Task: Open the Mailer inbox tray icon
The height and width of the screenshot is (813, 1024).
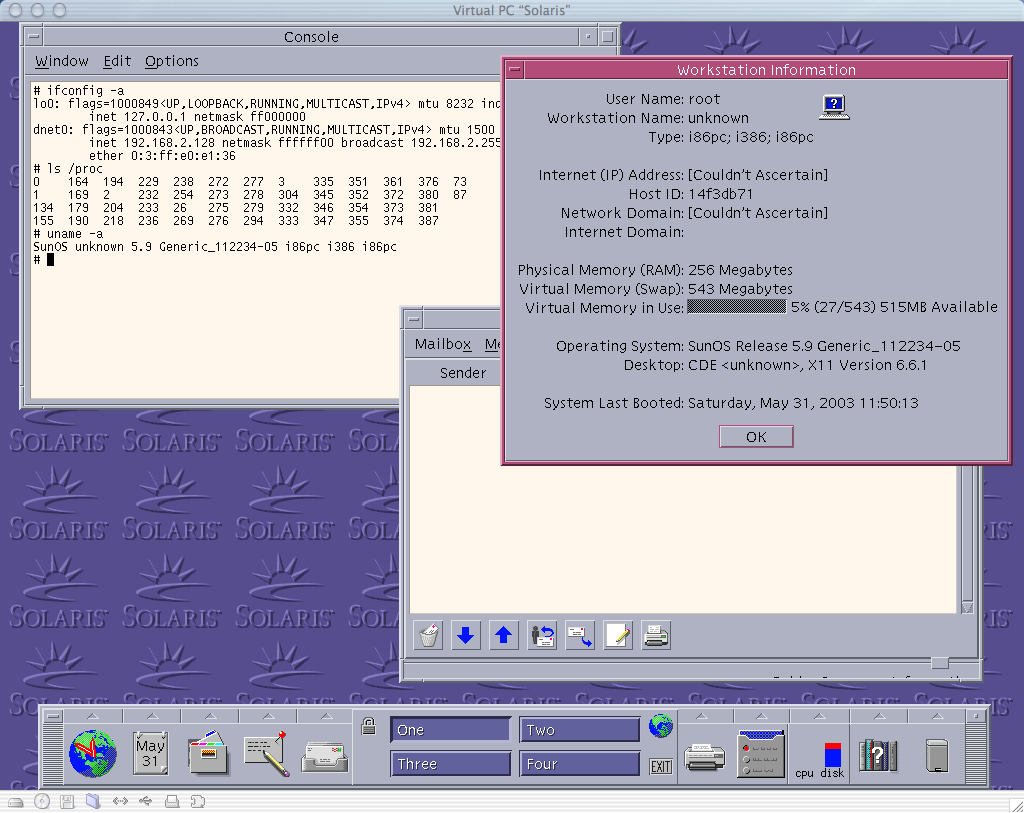Action: coord(325,757)
